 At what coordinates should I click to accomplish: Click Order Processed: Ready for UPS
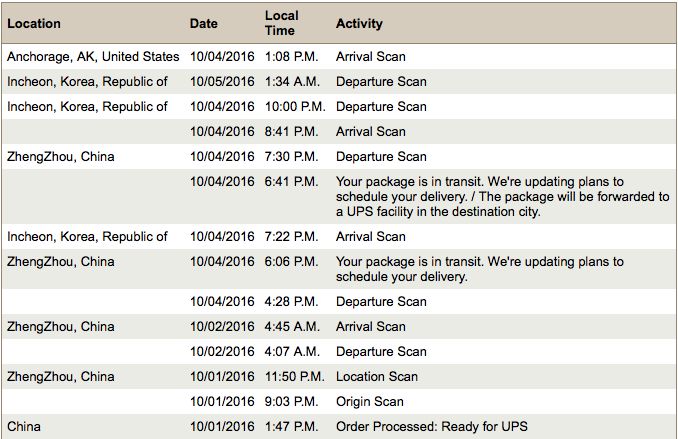(432, 426)
